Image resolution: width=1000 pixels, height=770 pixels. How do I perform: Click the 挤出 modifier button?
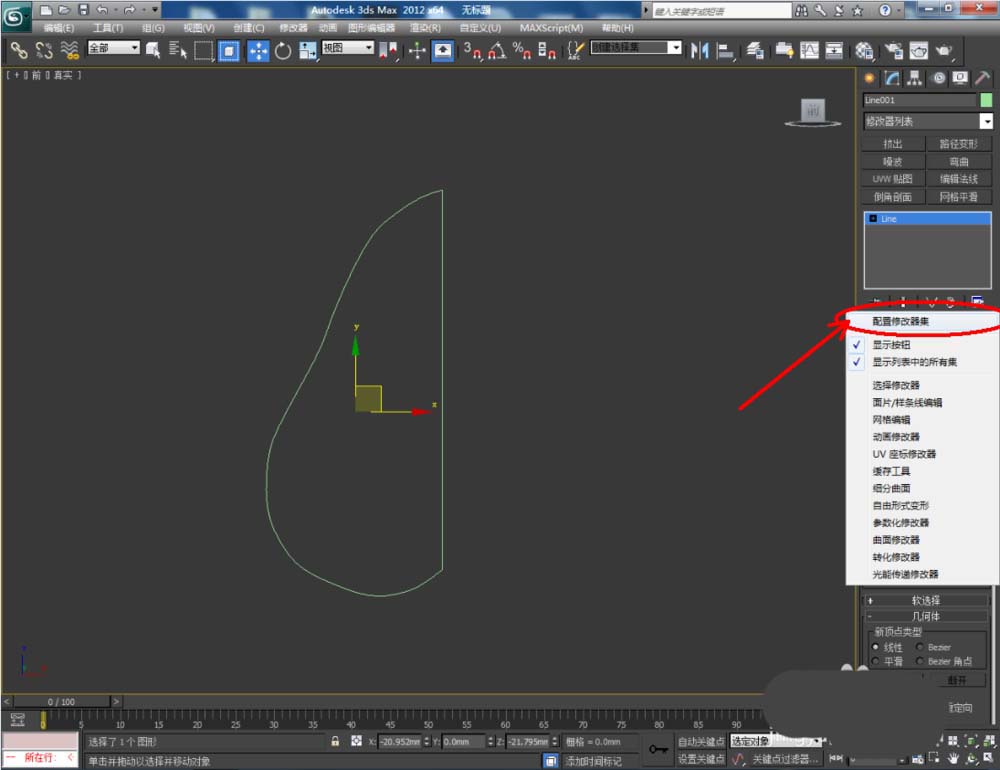pyautogui.click(x=893, y=144)
